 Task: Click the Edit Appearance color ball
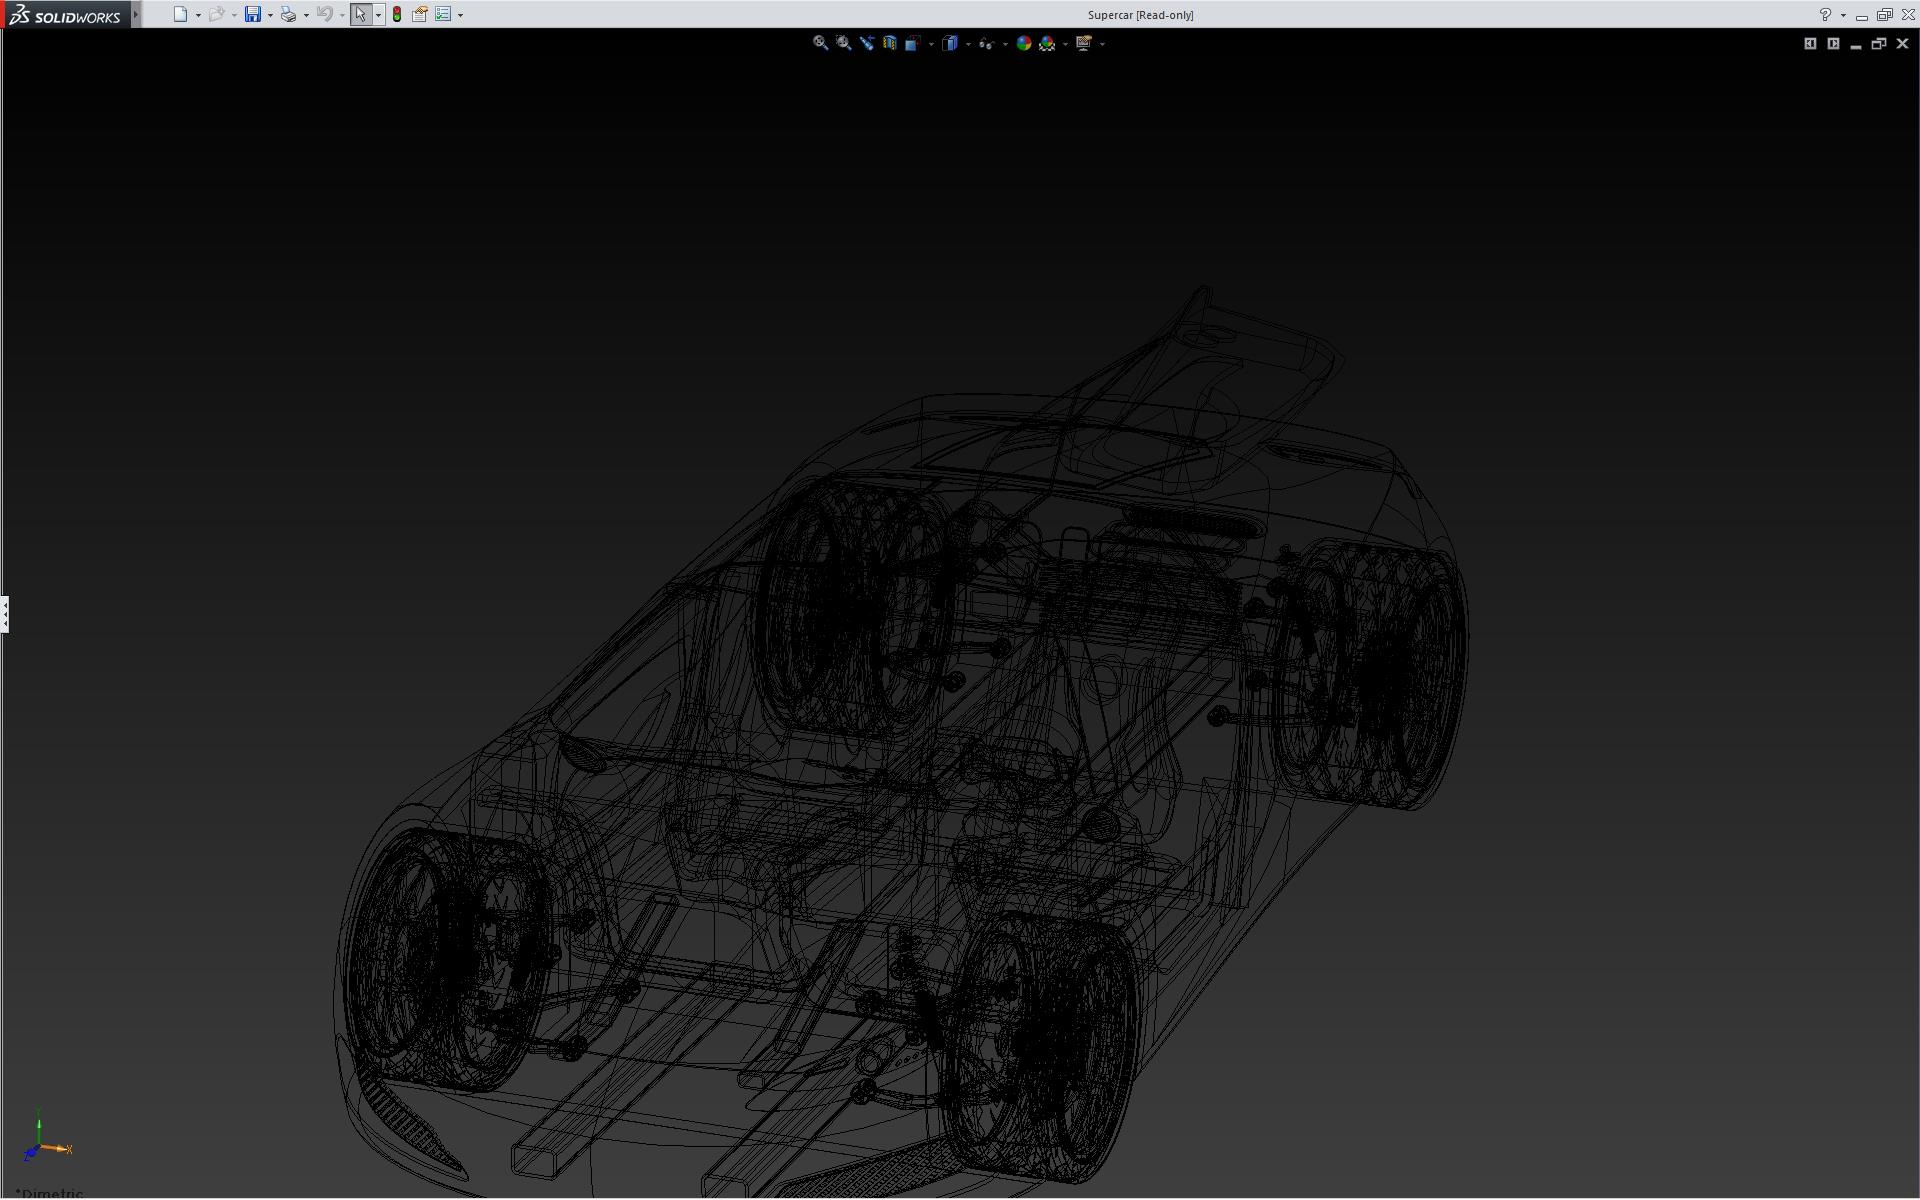point(1023,43)
